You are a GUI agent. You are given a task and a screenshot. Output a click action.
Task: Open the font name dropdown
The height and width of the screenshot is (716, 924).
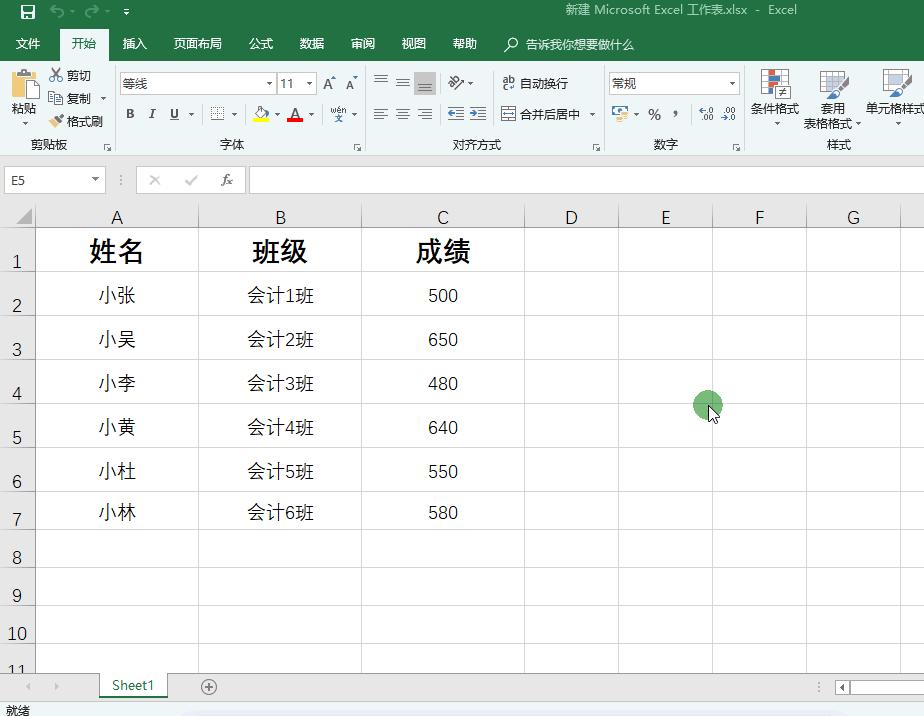pyautogui.click(x=270, y=83)
